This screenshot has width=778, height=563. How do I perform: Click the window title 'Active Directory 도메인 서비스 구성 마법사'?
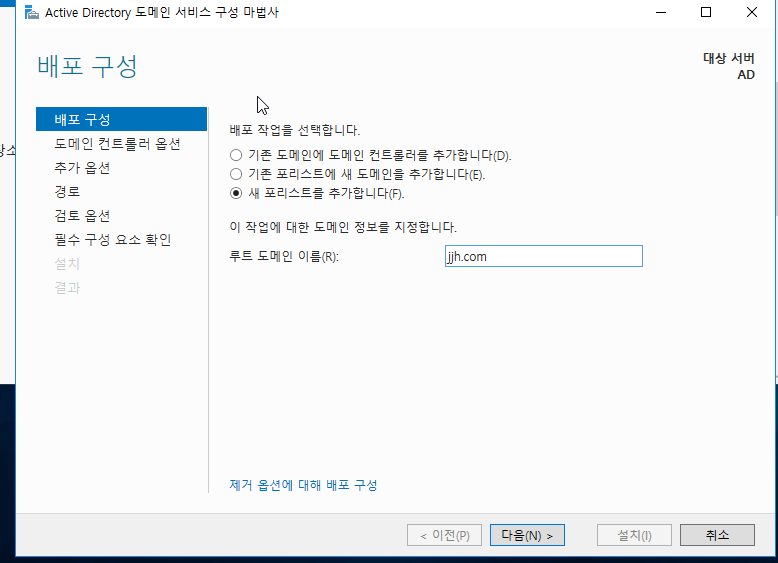(x=162, y=12)
